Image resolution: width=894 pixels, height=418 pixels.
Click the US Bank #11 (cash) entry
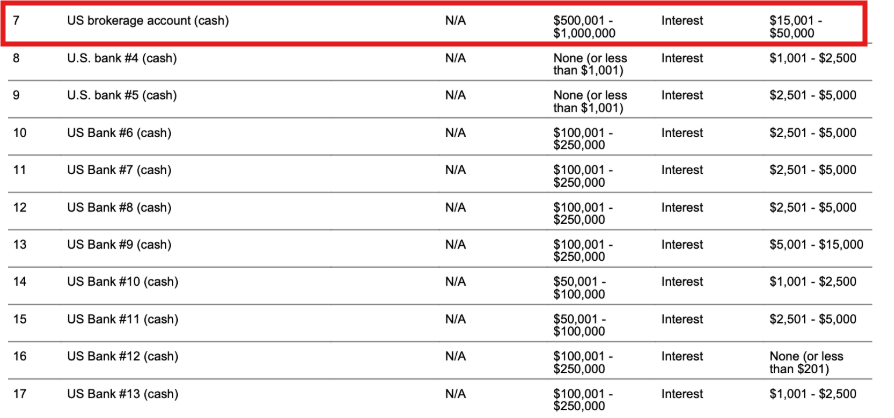(x=122, y=319)
